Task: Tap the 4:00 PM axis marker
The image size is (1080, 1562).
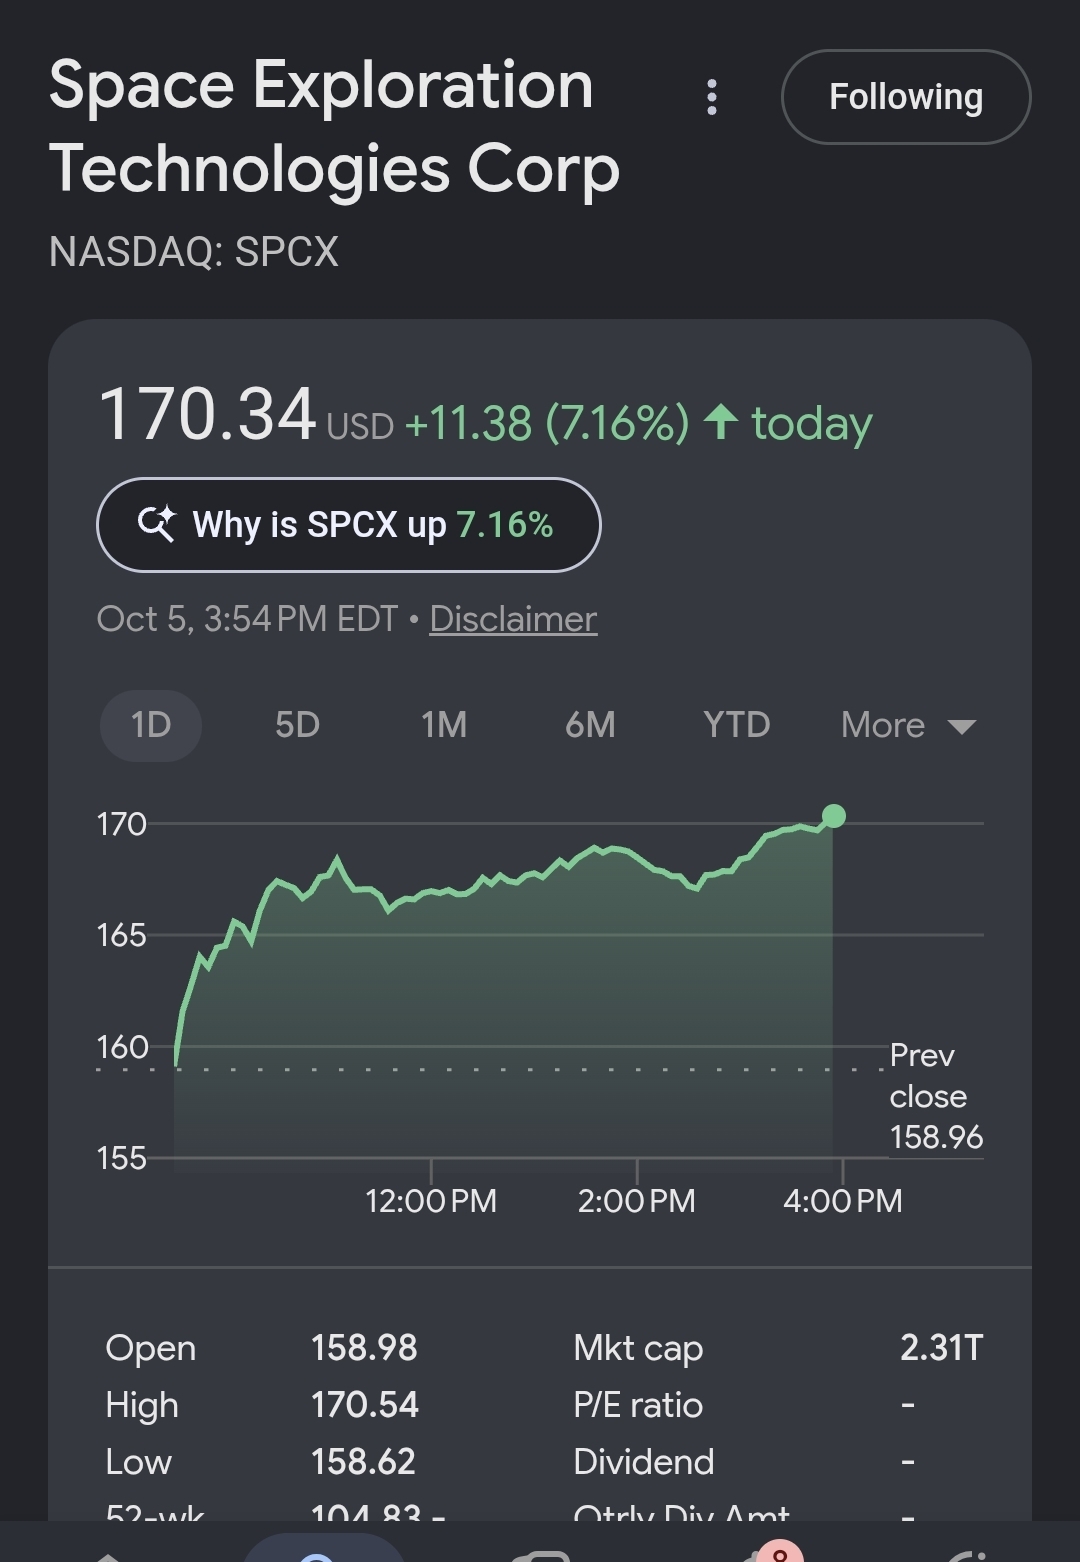Action: tap(843, 1200)
